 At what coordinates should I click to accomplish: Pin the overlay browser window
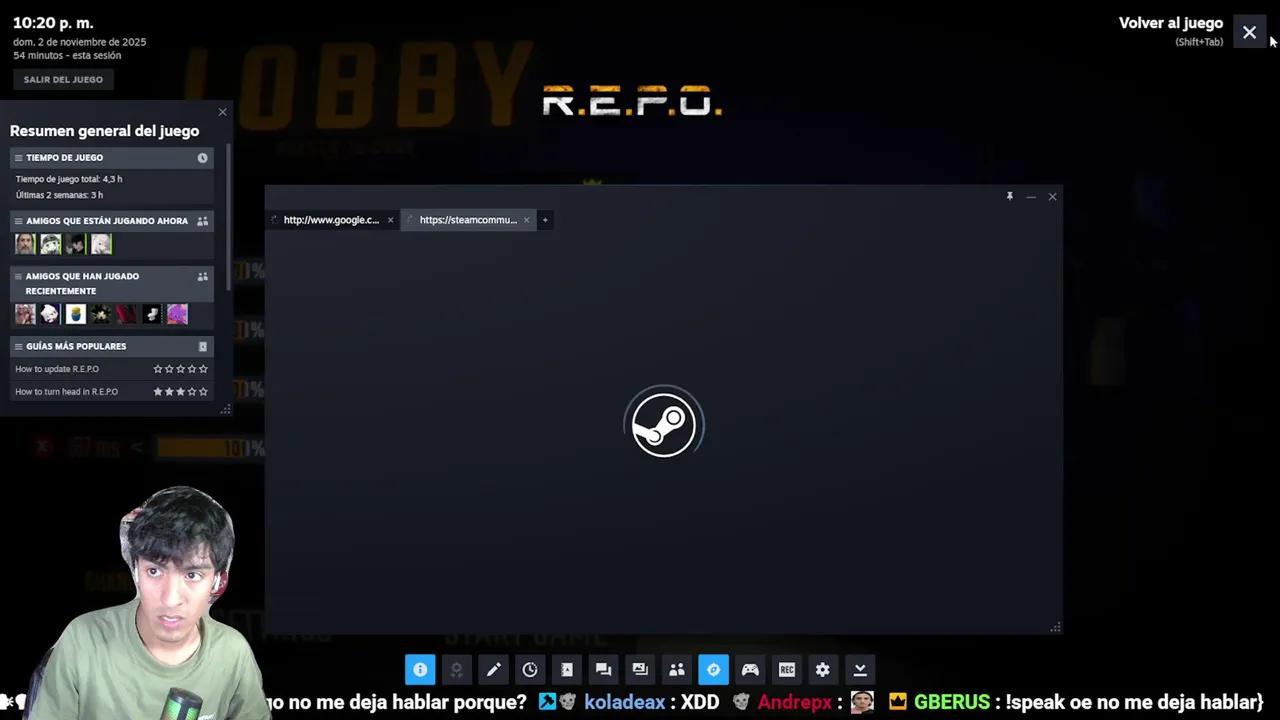click(1010, 196)
